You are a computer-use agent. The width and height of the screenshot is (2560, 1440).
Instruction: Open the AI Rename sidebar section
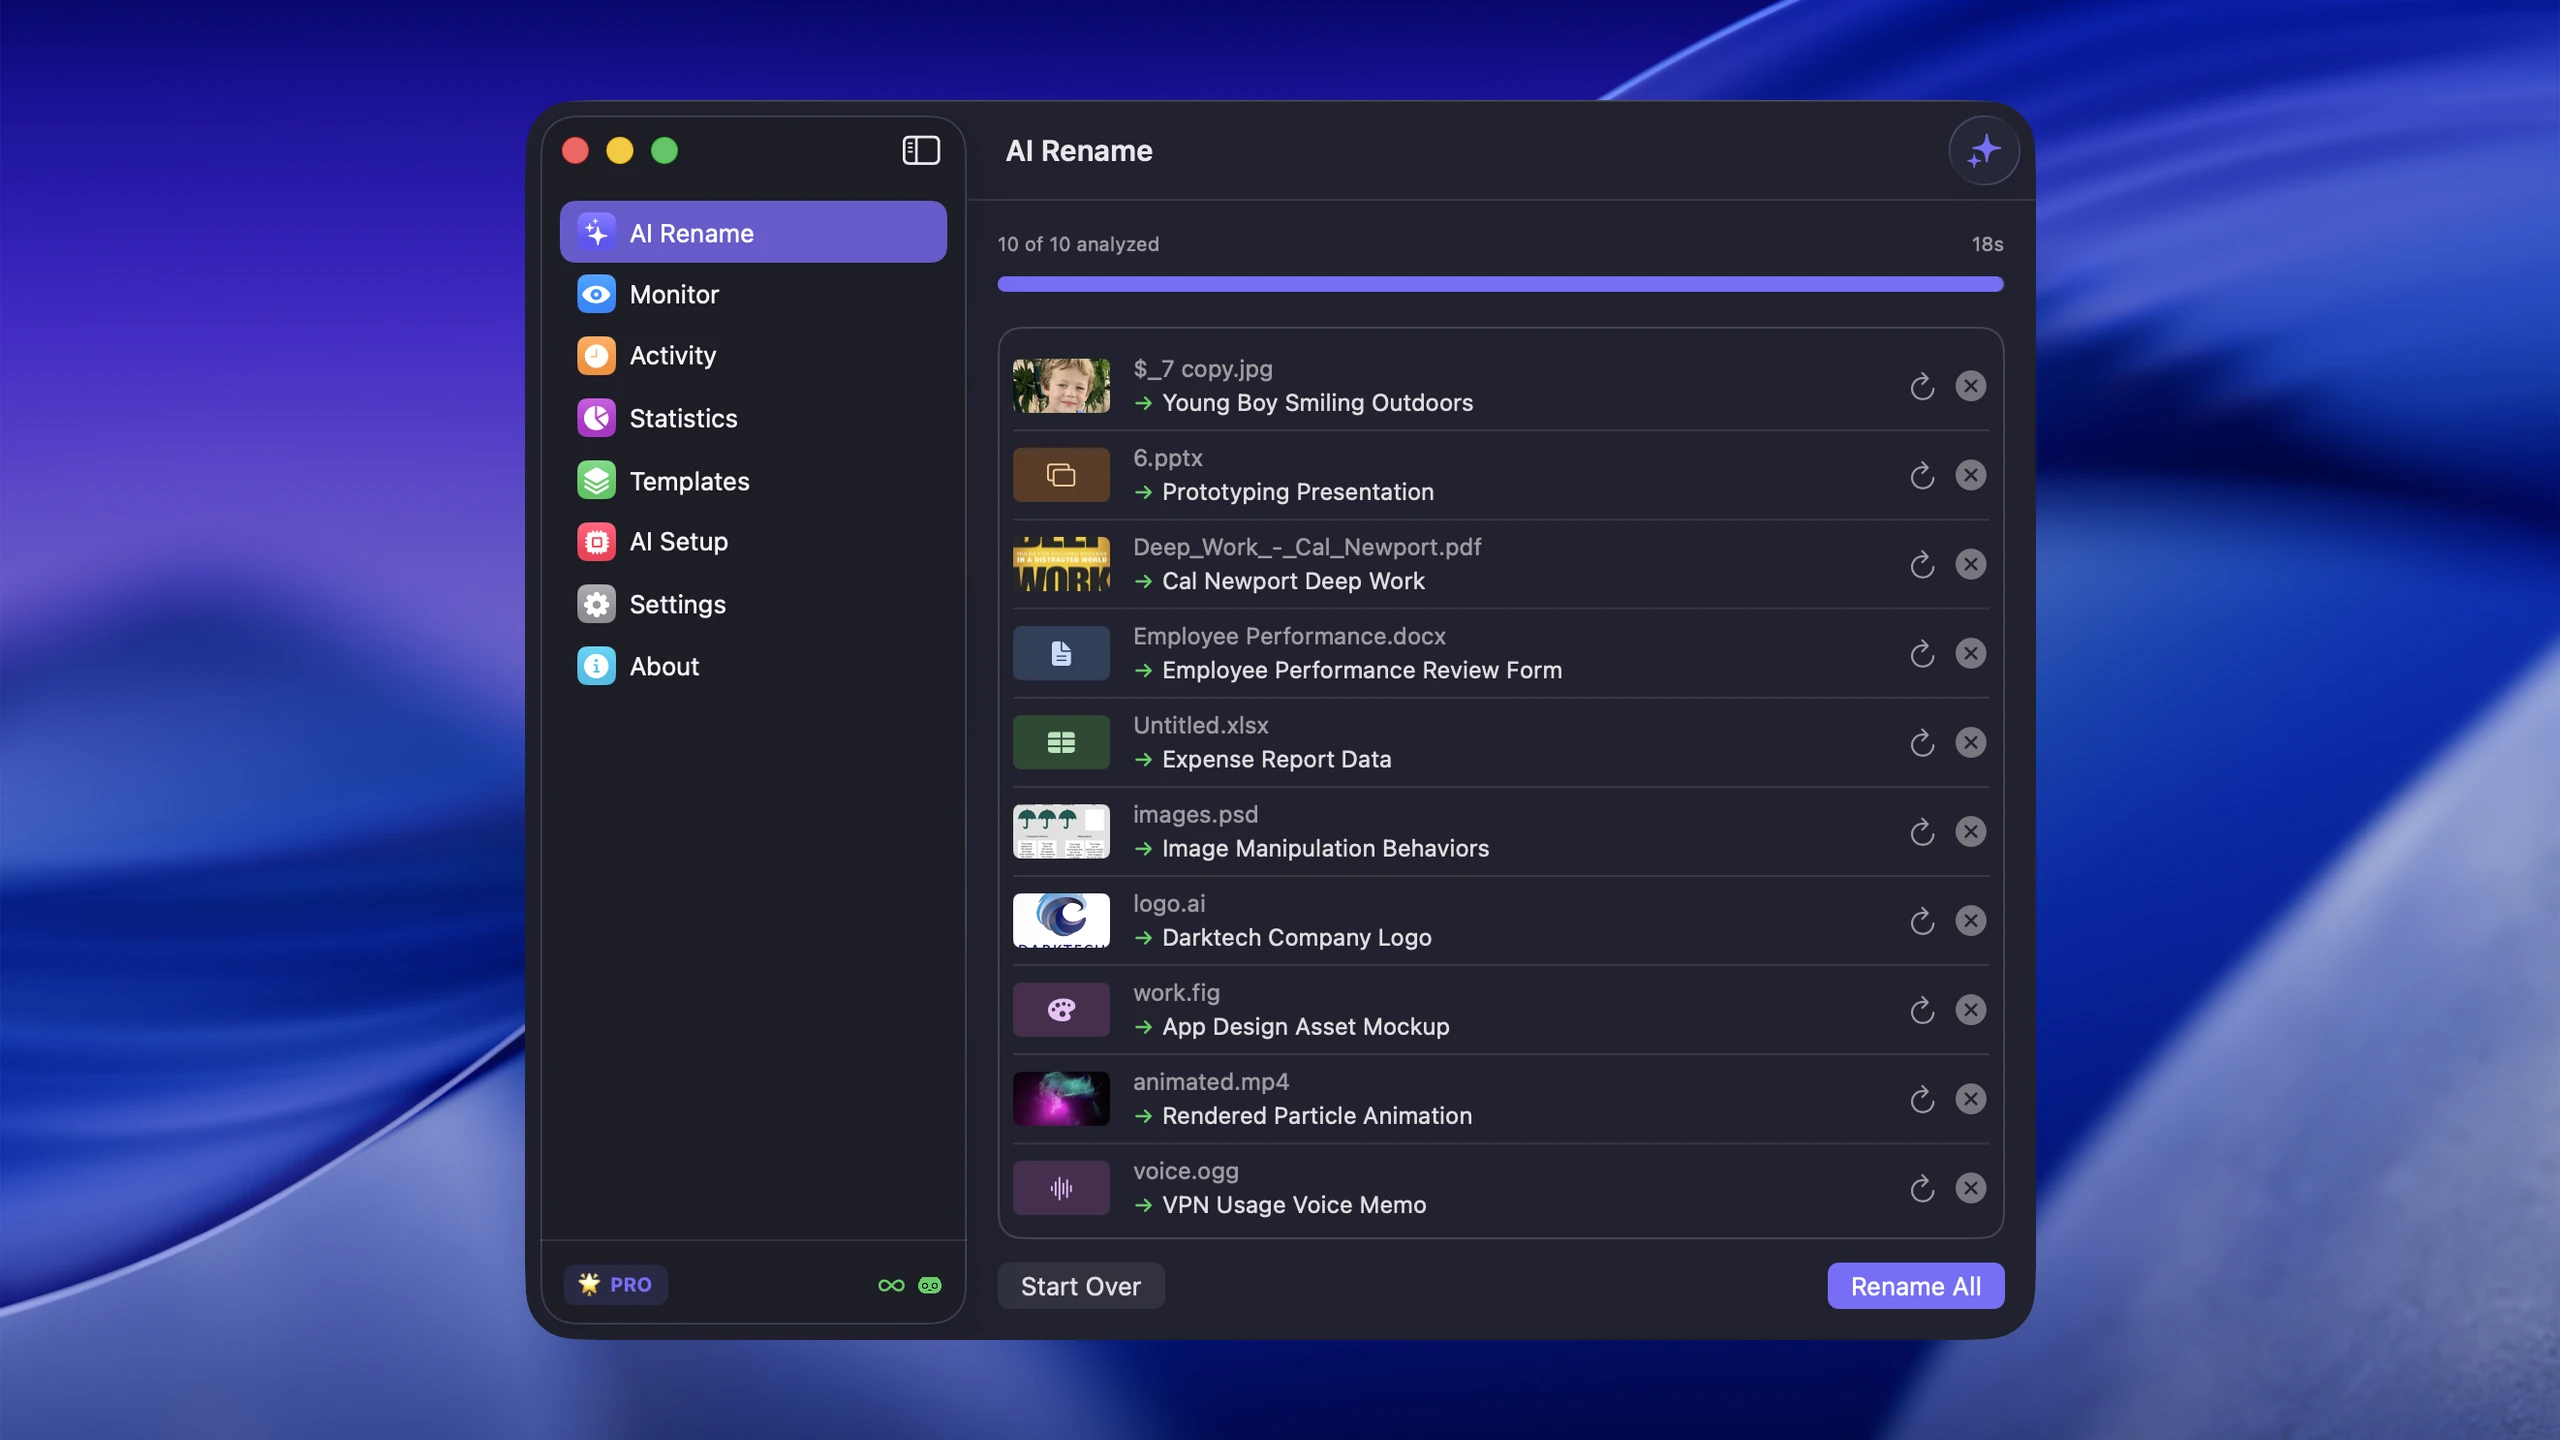(753, 232)
